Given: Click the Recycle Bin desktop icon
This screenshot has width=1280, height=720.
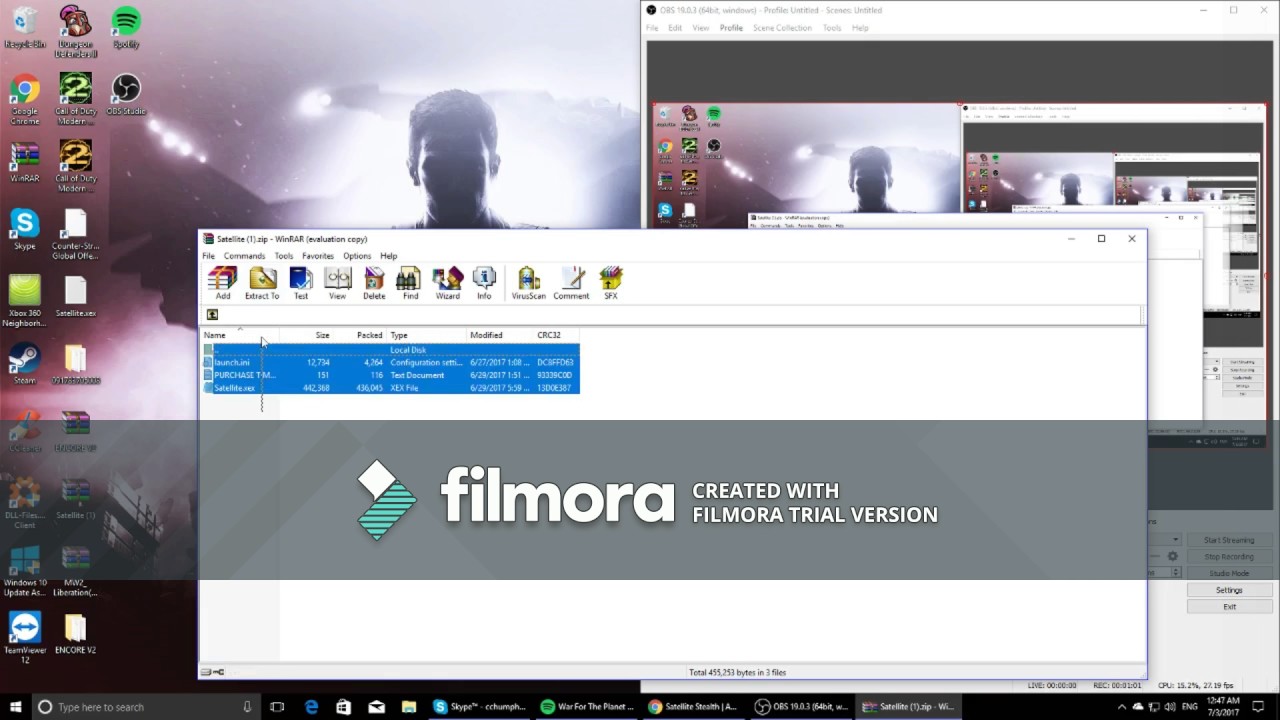Looking at the screenshot, I should click(x=25, y=28).
